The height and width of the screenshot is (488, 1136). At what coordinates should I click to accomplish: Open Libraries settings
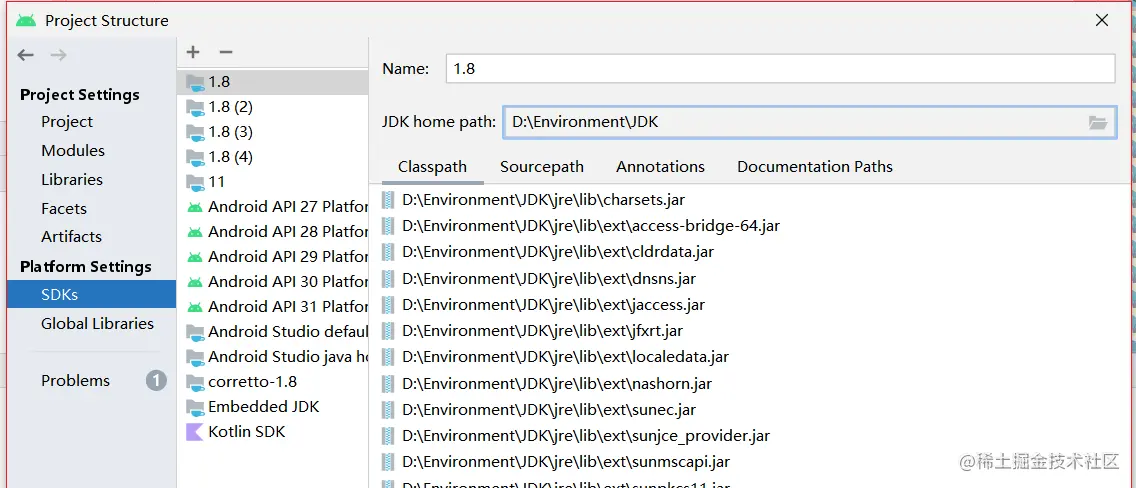tap(72, 180)
